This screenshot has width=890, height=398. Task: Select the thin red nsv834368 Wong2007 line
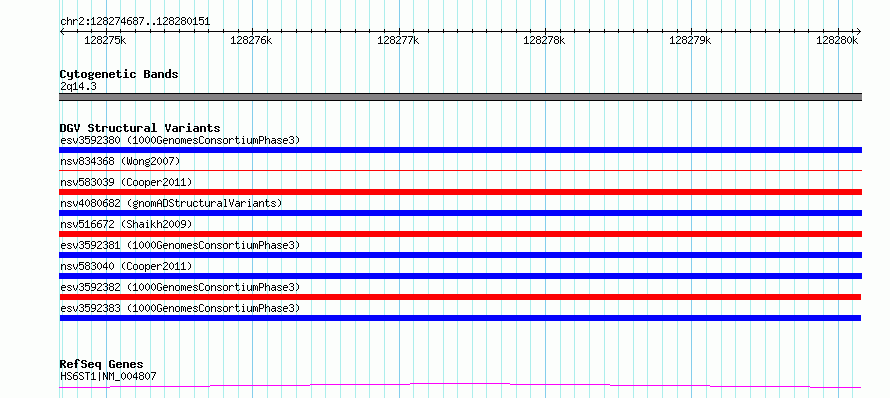click(x=460, y=170)
